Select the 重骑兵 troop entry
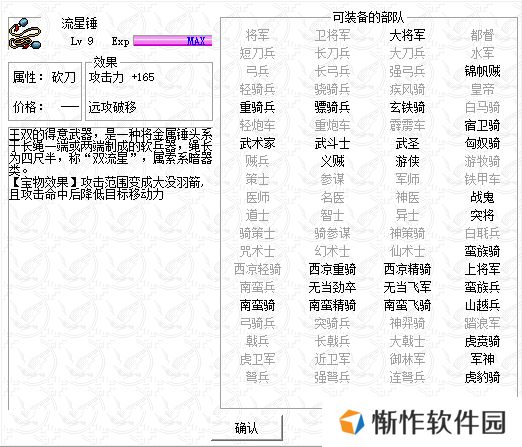The height and width of the screenshot is (447, 522). click(x=257, y=107)
